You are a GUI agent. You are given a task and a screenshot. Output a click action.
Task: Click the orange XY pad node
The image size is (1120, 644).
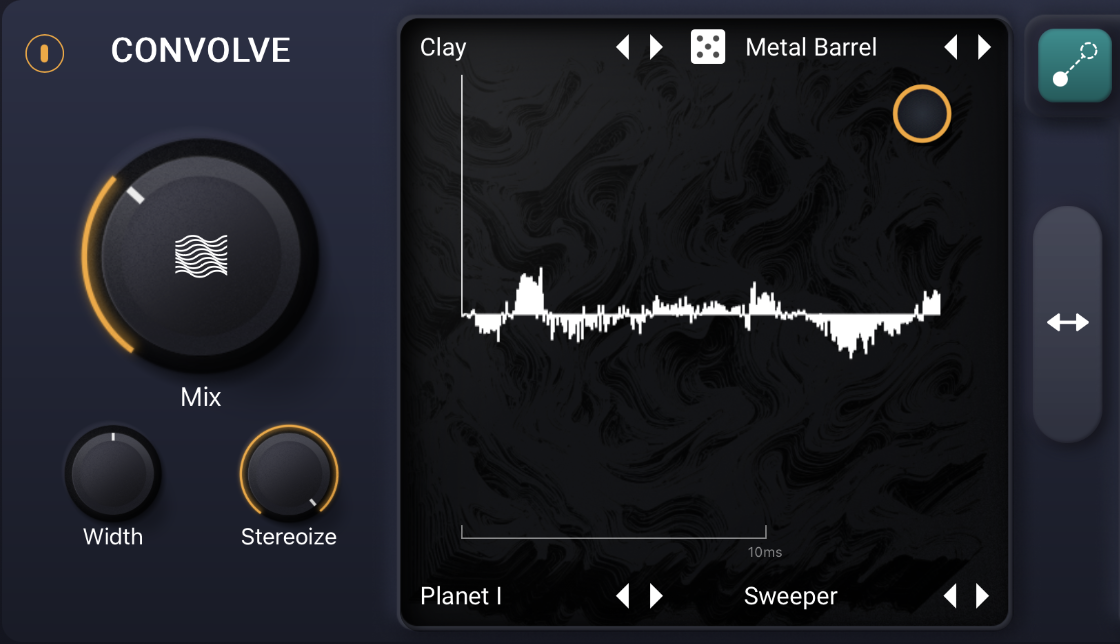click(921, 114)
